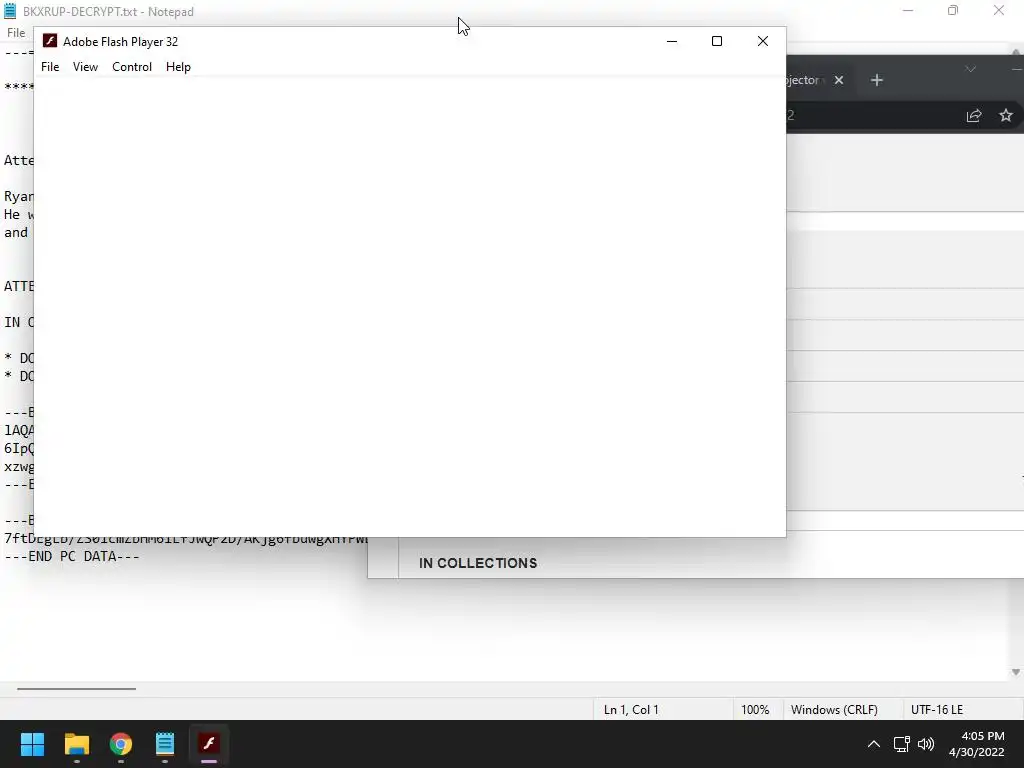Open the View menu in Flash Player

pos(86,67)
